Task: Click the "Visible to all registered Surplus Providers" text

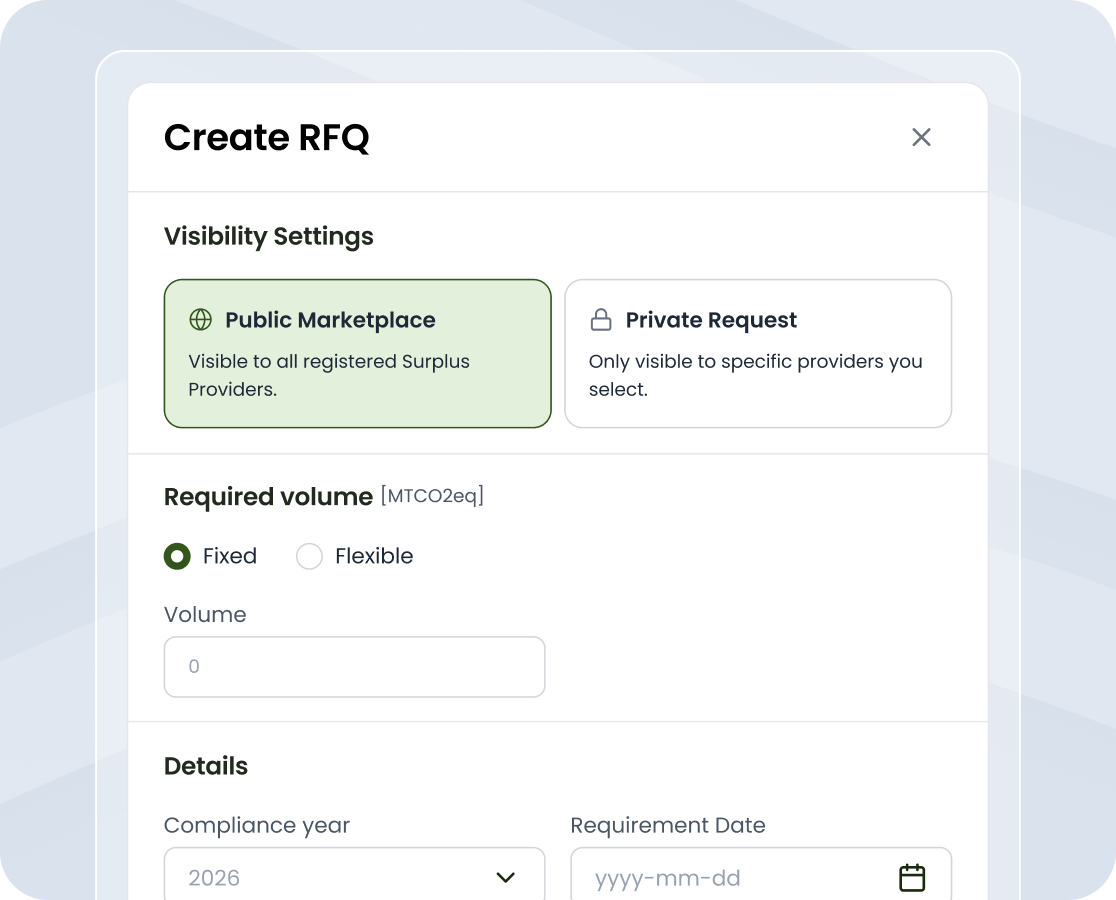Action: click(329, 375)
